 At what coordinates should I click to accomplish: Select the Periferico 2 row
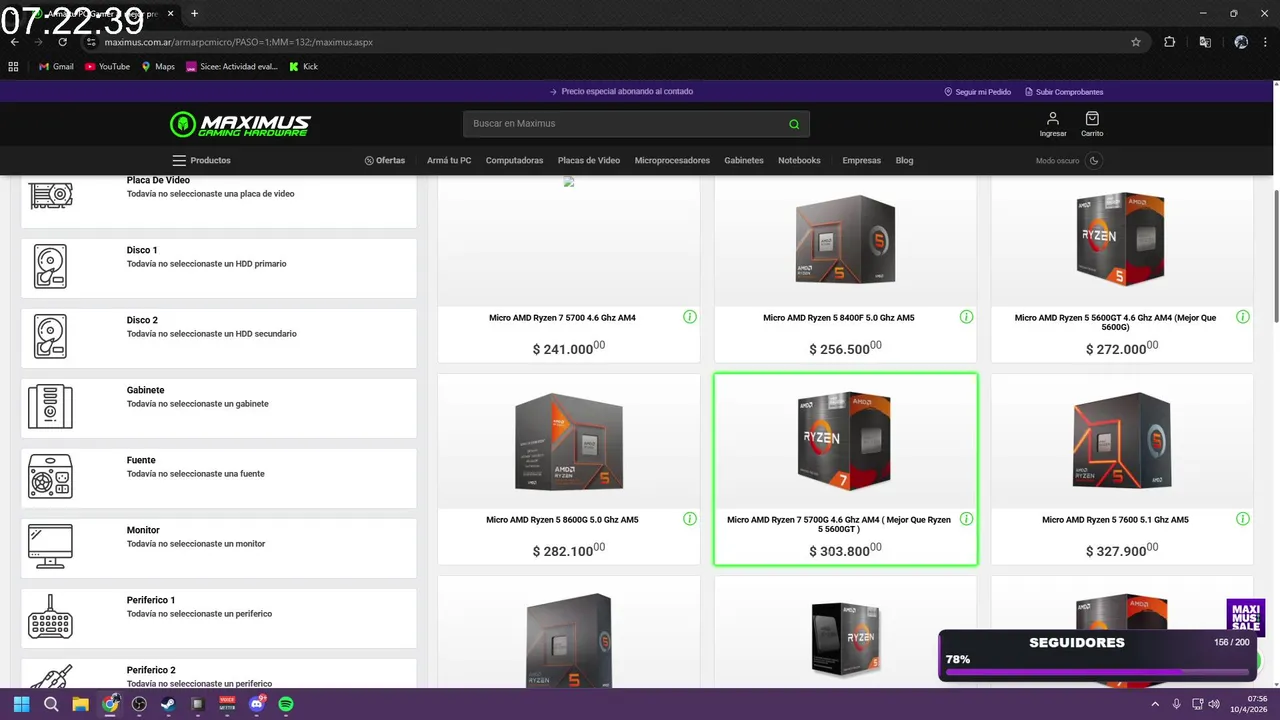pos(219,673)
